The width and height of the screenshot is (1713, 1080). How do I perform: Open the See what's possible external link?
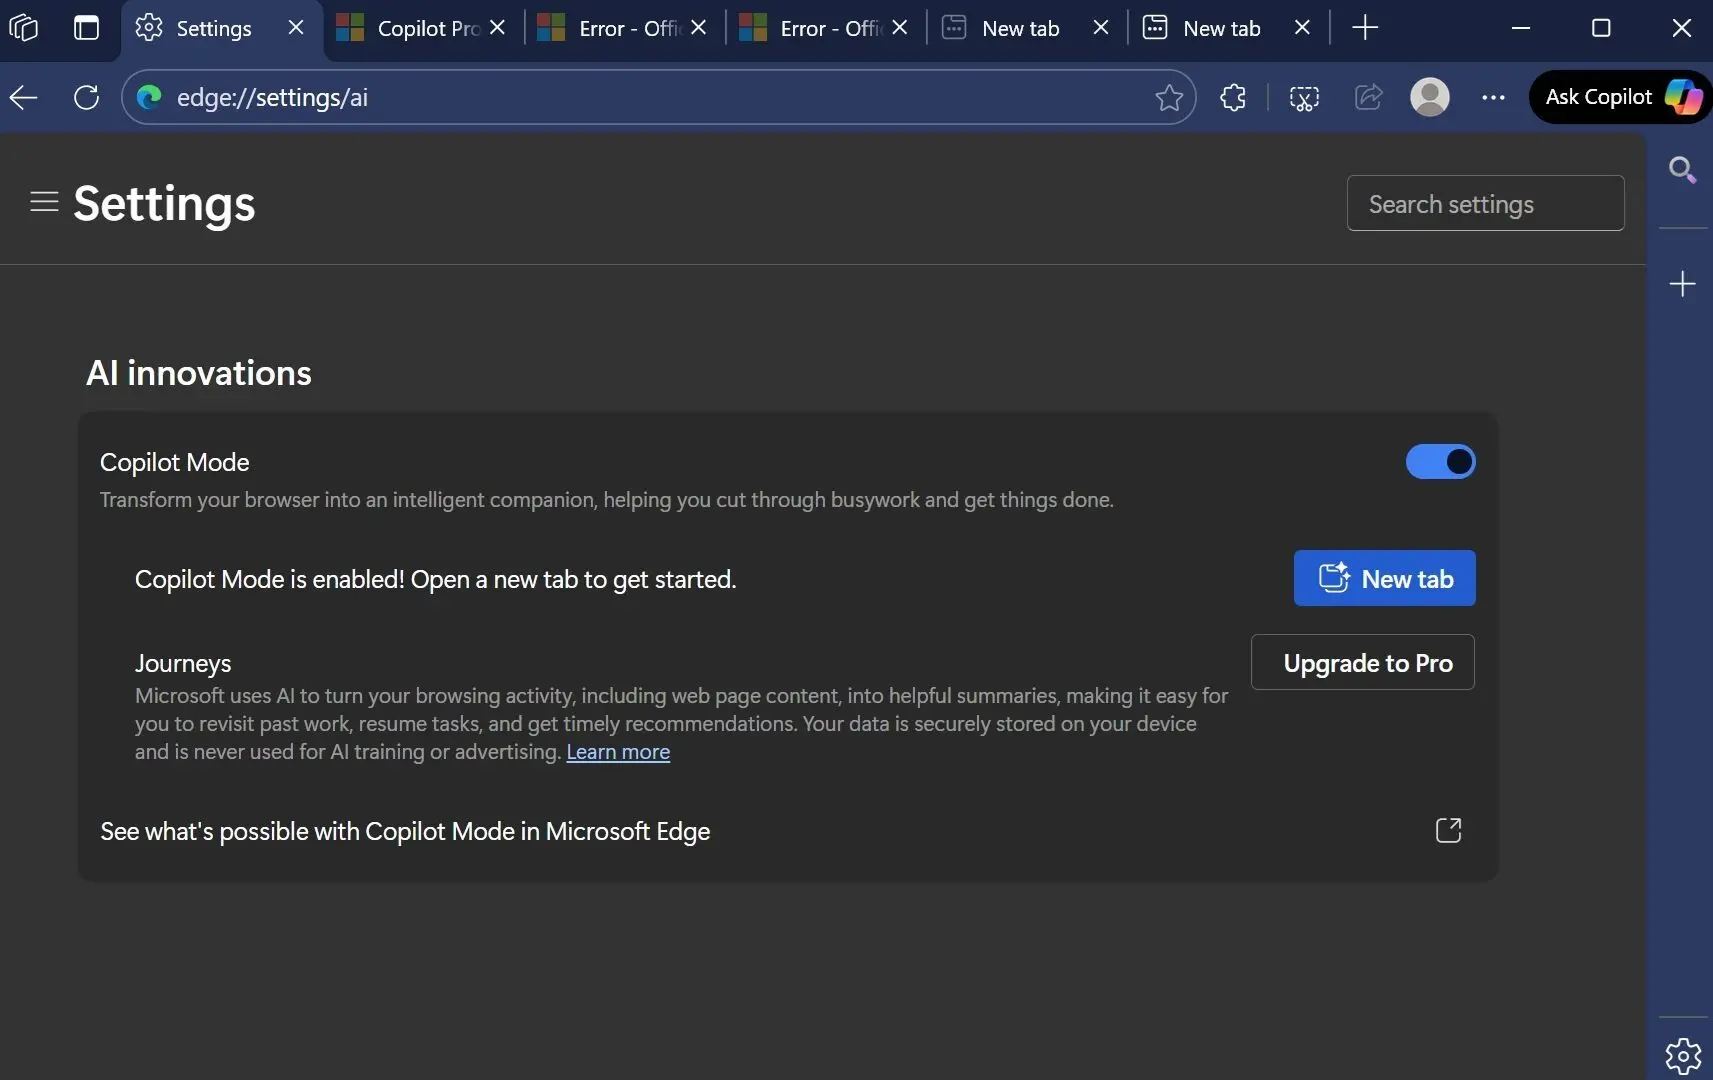pos(1449,830)
